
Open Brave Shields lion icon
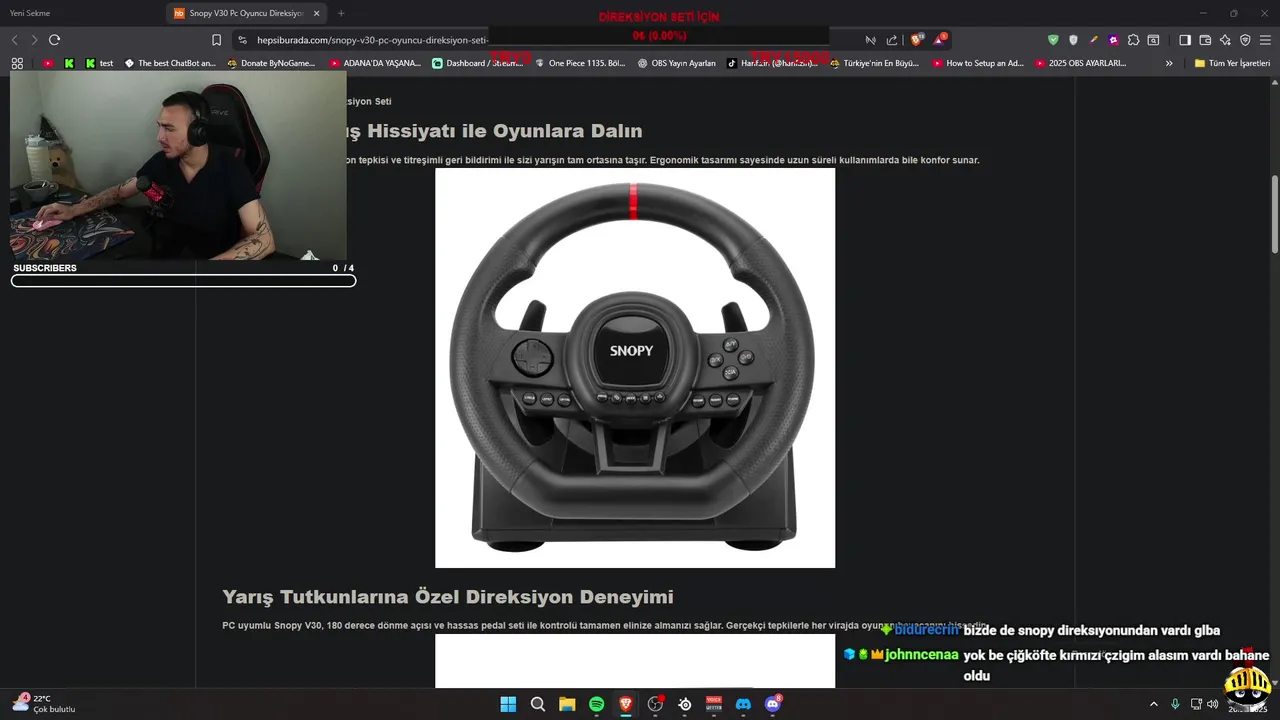tap(917, 40)
